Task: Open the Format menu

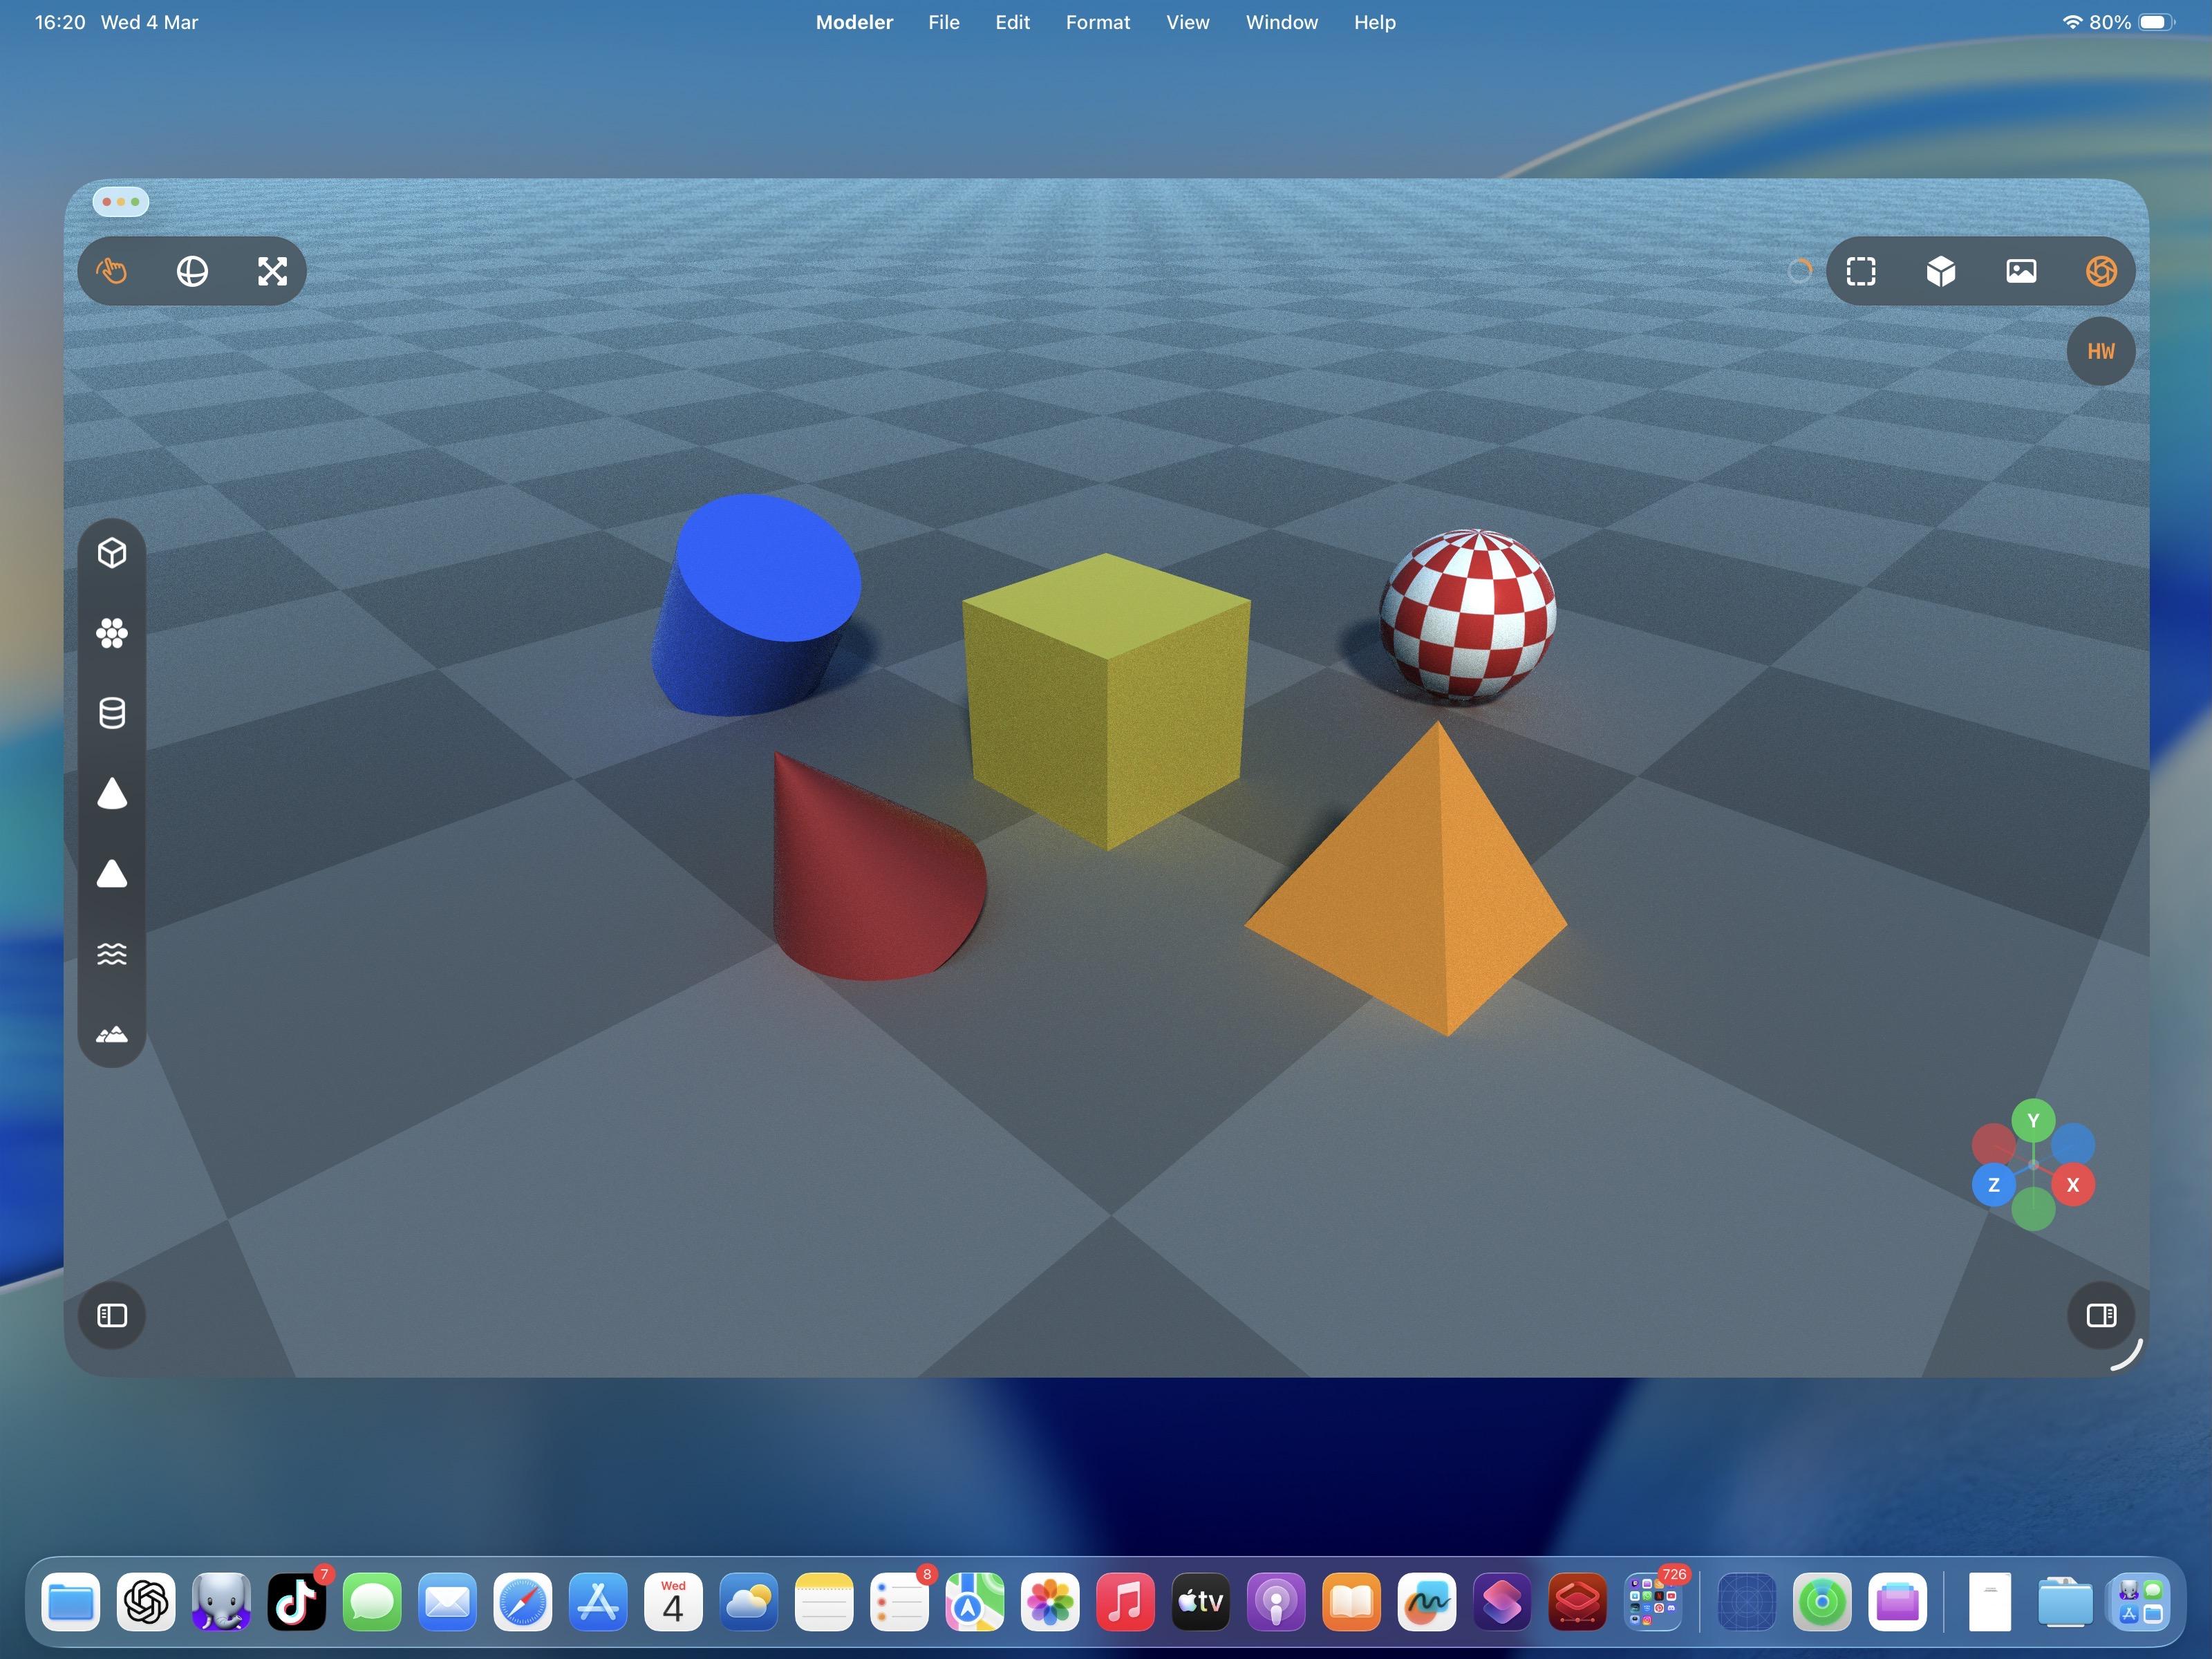Action: tap(1097, 22)
